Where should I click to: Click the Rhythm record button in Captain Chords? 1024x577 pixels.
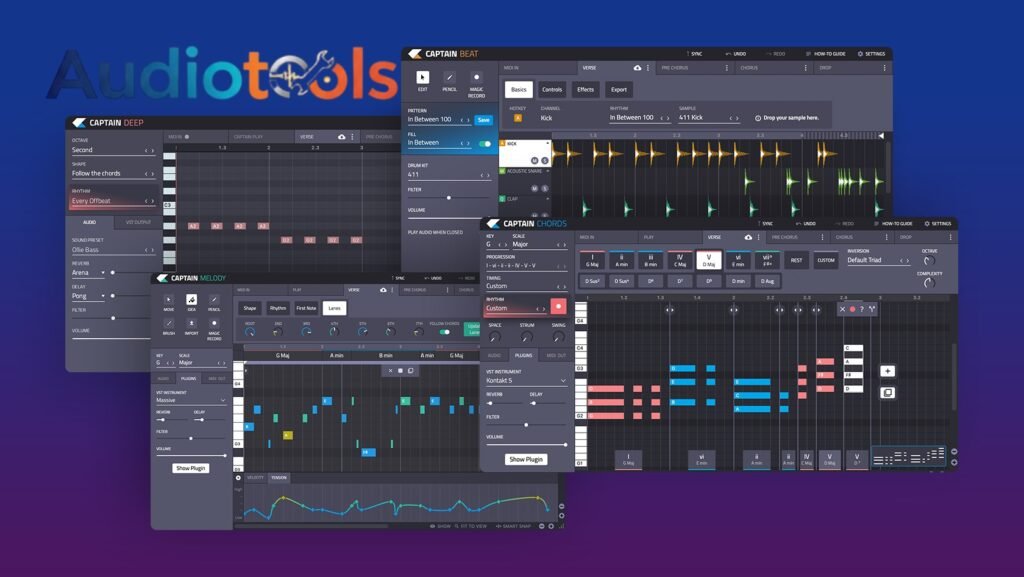pos(558,307)
